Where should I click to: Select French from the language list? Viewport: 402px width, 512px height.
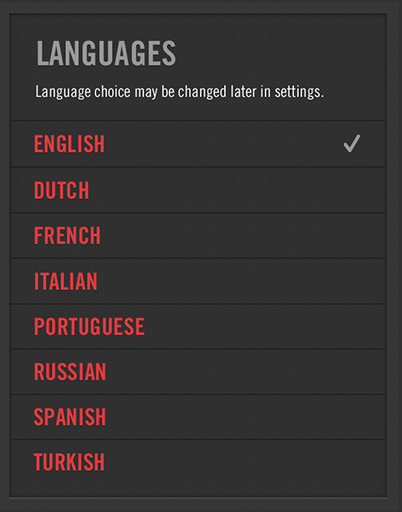[198, 236]
